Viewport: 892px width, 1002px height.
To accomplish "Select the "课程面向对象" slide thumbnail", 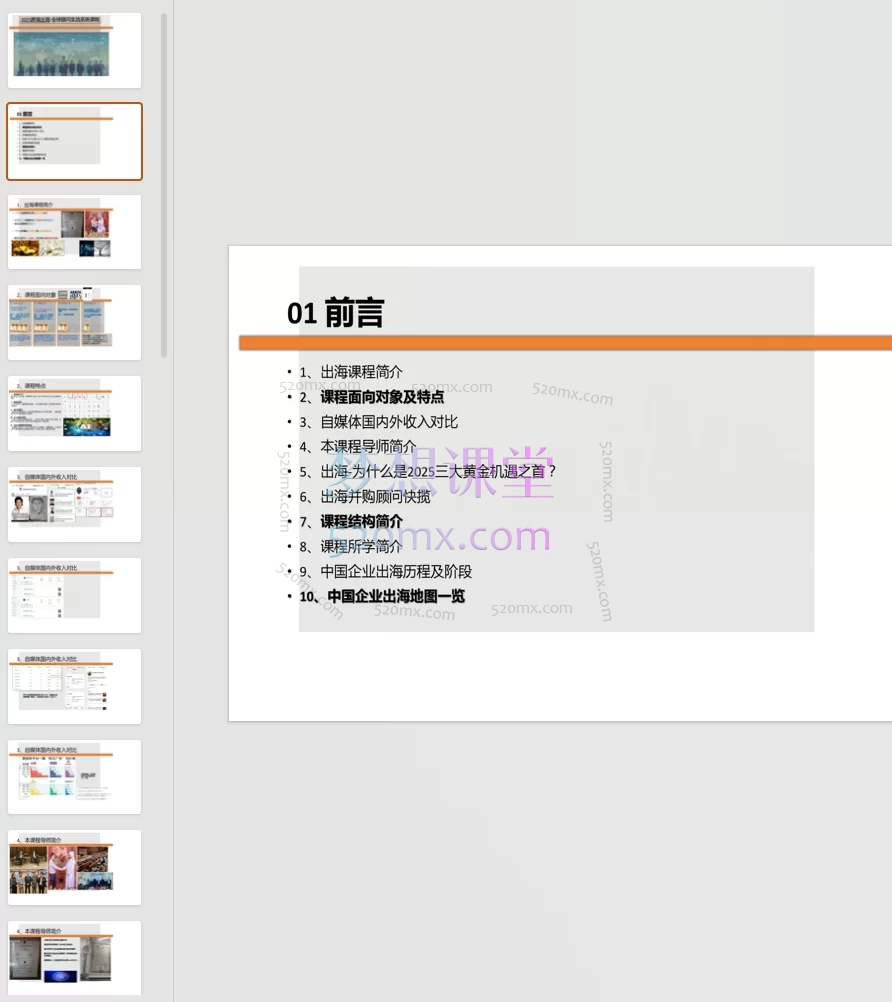I will tap(74, 321).
